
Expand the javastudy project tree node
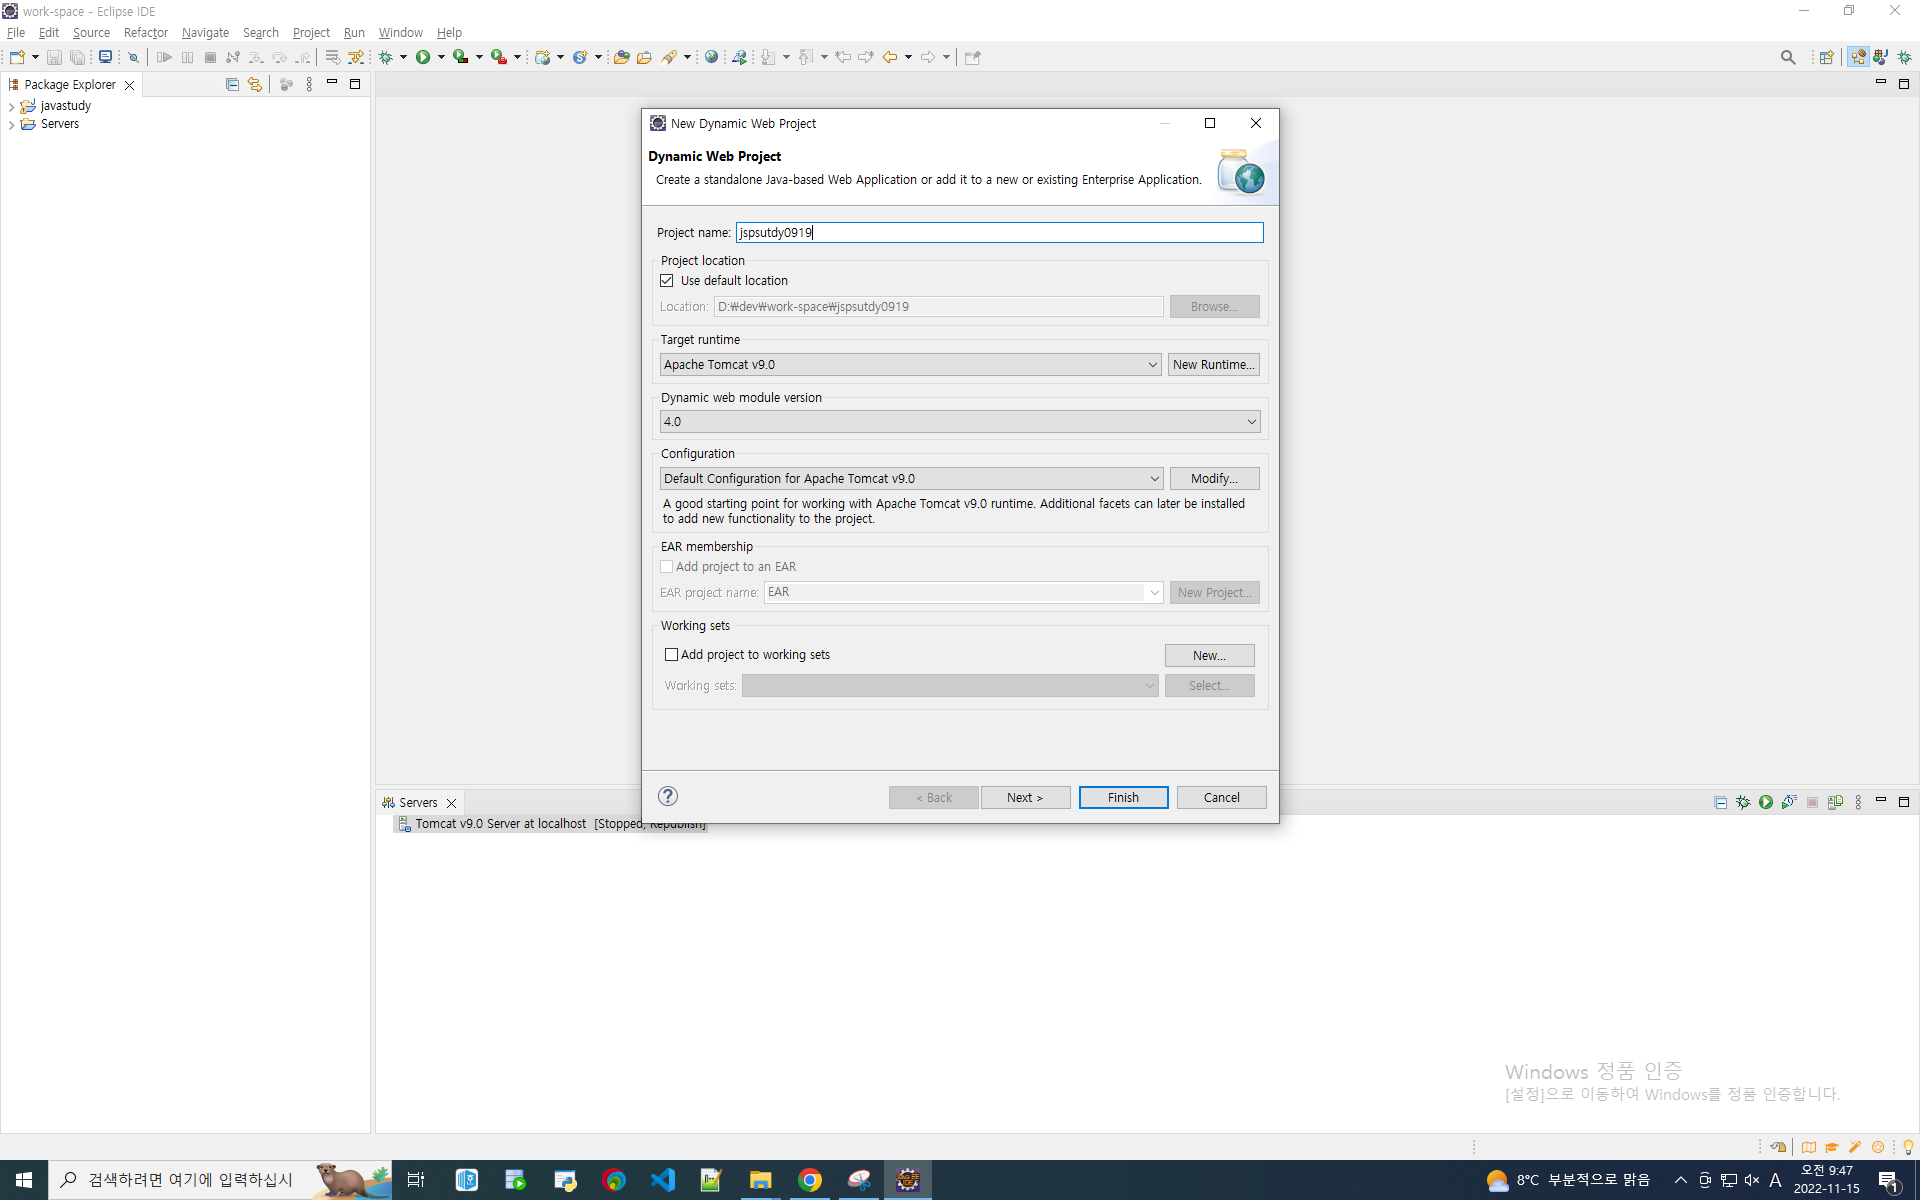point(11,106)
